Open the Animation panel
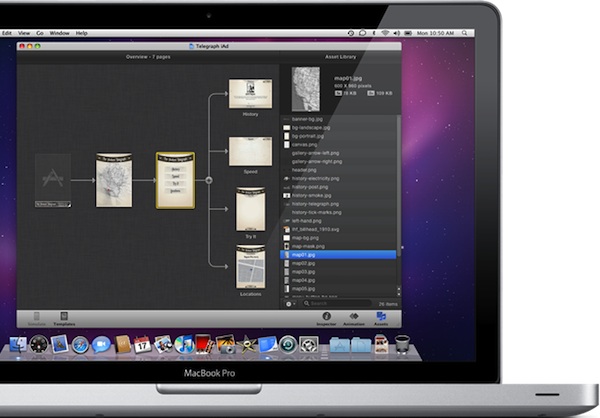600x418 pixels. tap(354, 317)
